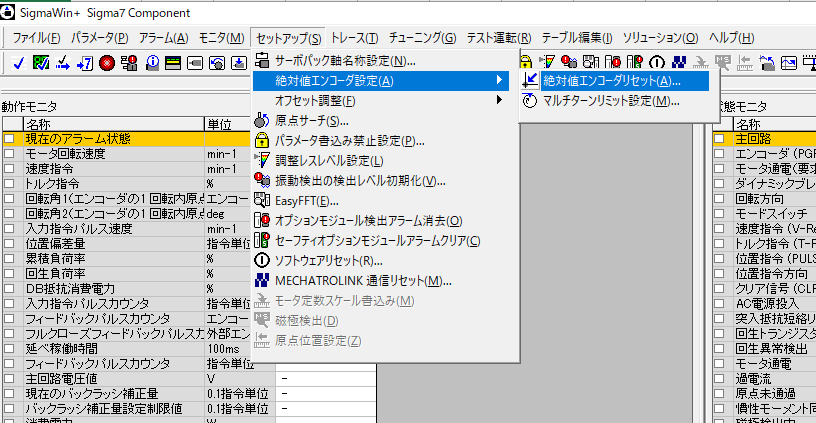Choose セーフティオプションモジュールアラームクリア menu entry

pos(380,241)
